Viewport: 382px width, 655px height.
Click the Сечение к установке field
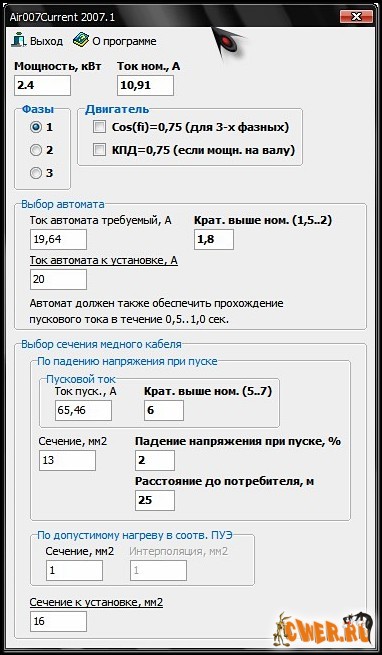(x=59, y=622)
